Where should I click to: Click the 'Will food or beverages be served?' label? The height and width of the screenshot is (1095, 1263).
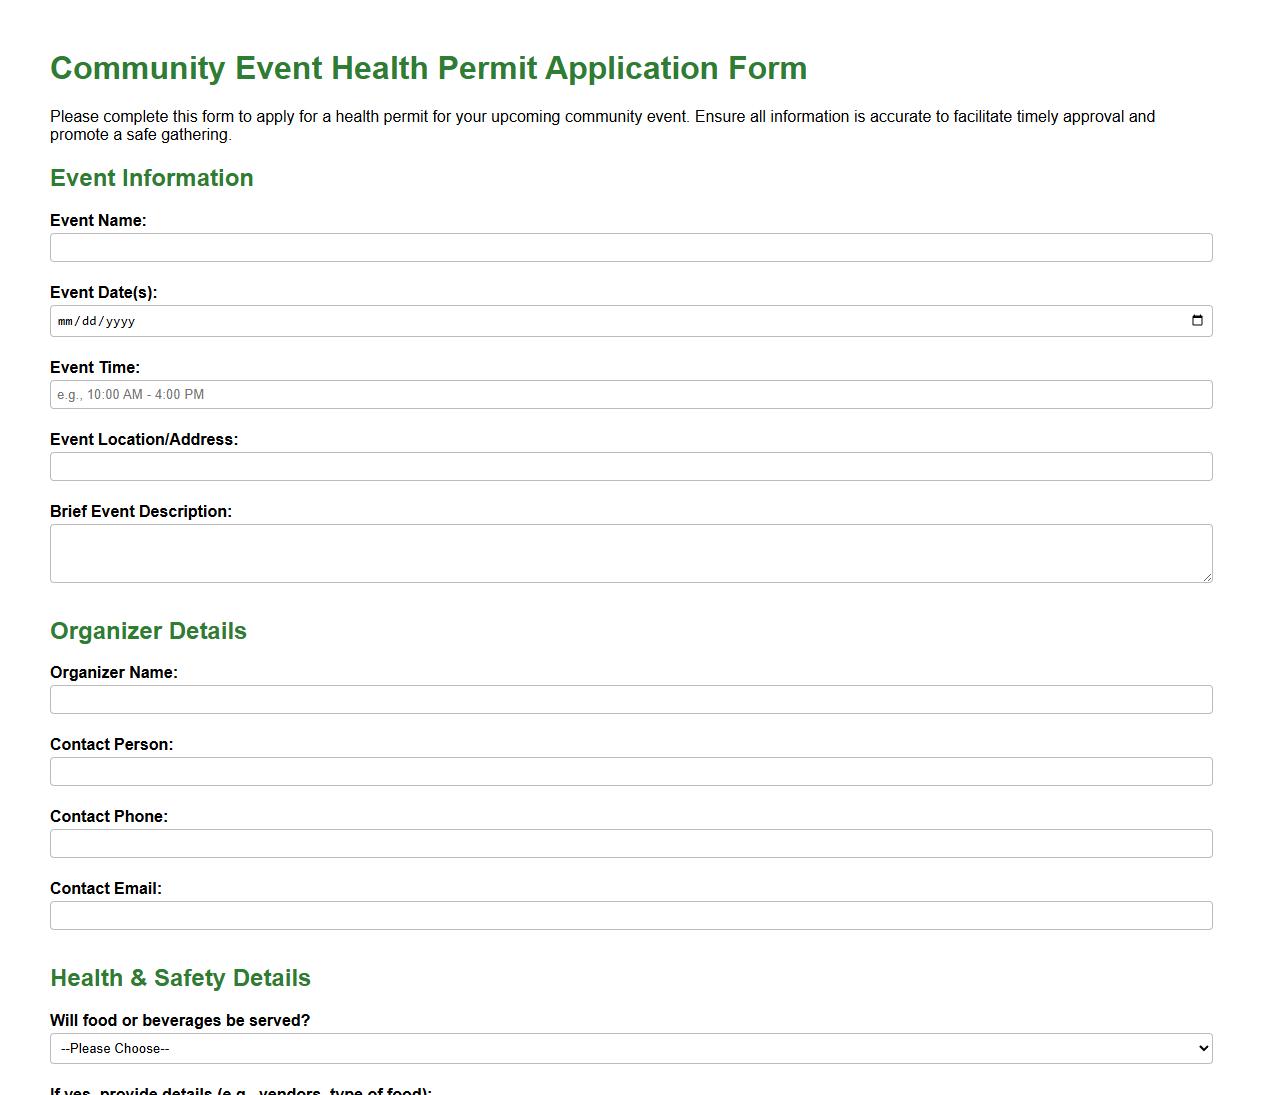point(180,1020)
